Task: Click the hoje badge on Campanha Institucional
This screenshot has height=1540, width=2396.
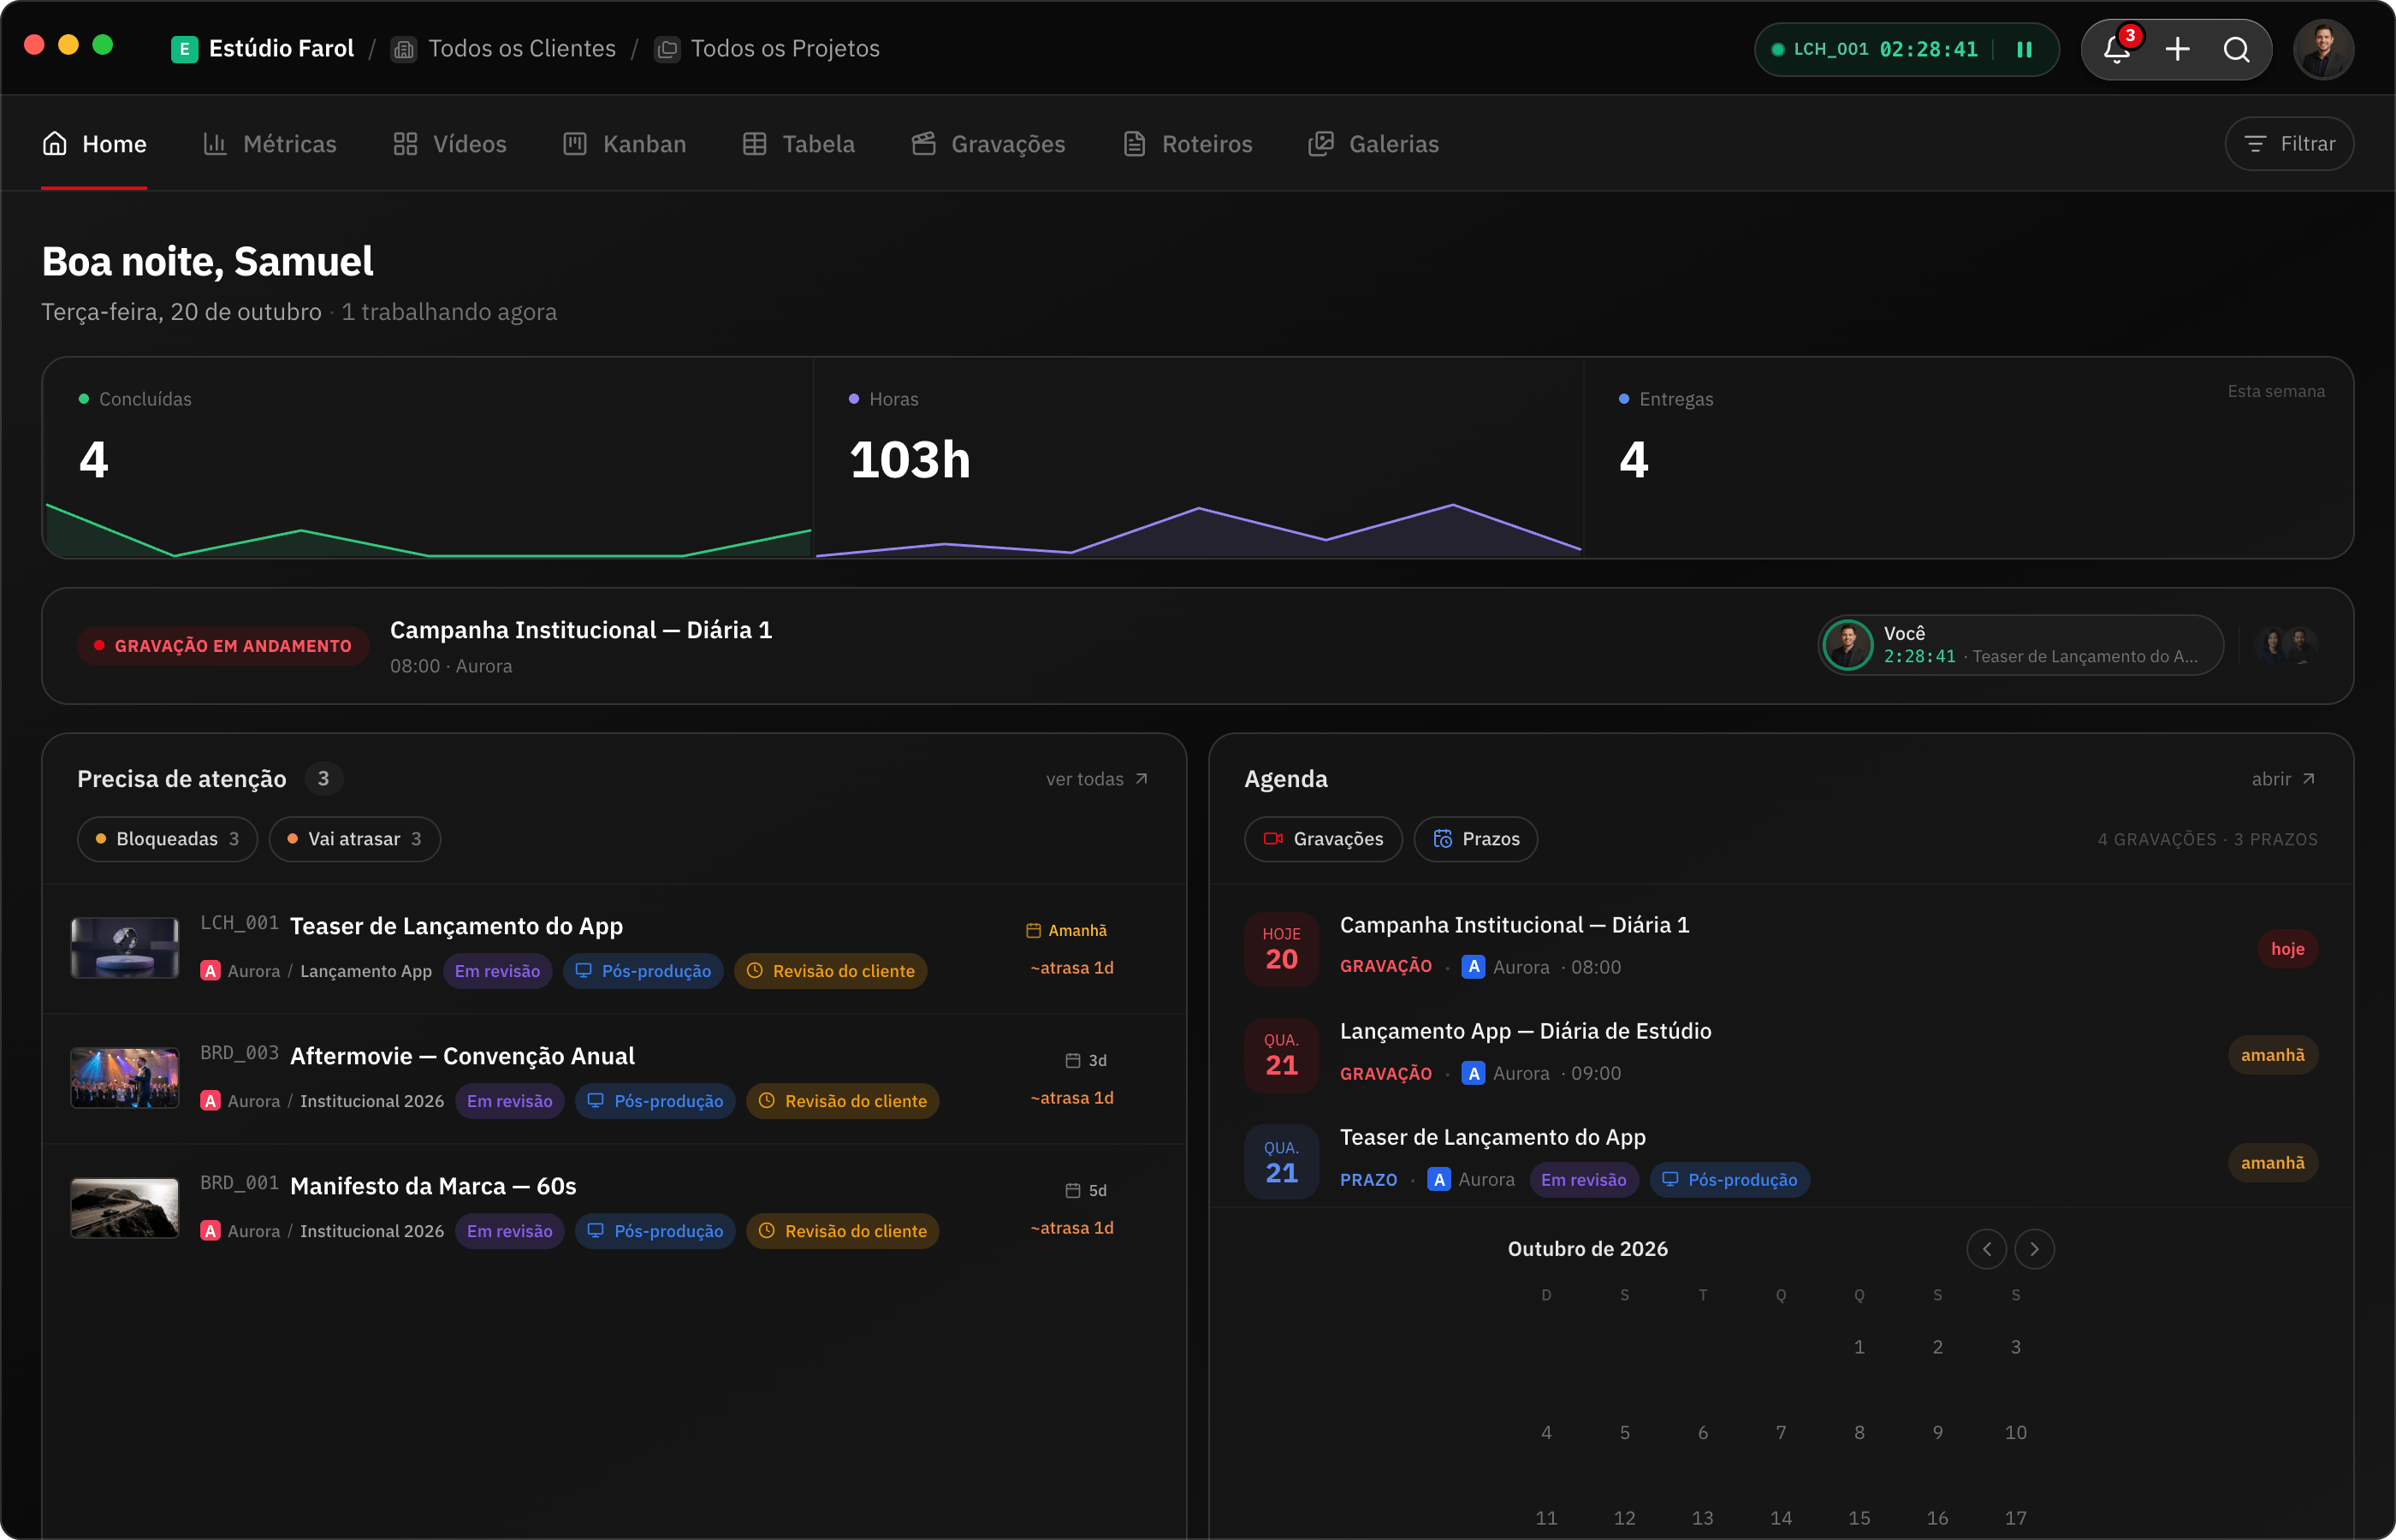Action: [2287, 949]
